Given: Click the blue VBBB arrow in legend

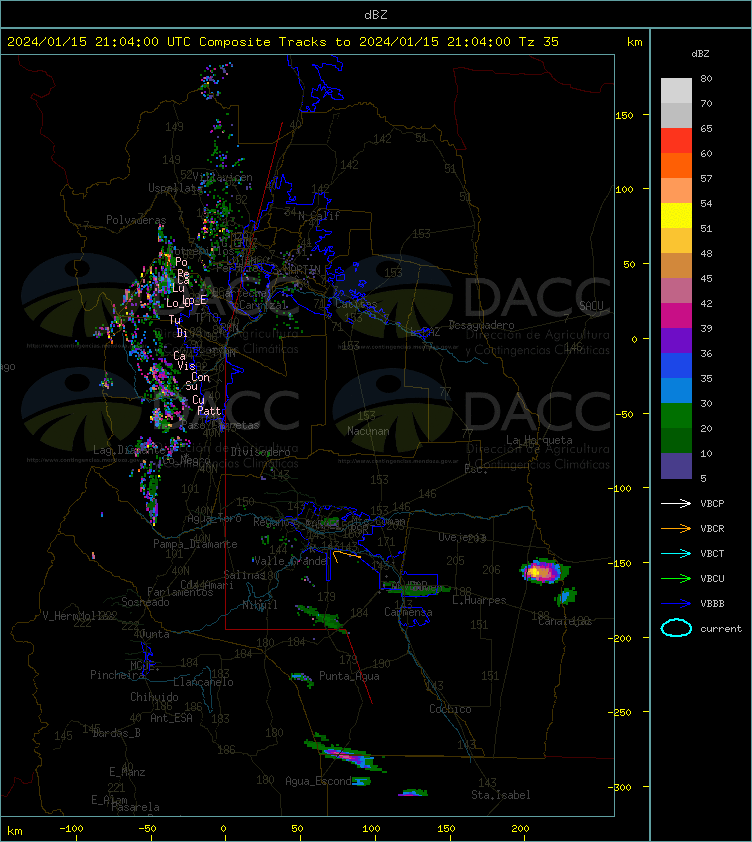Looking at the screenshot, I should [x=676, y=604].
